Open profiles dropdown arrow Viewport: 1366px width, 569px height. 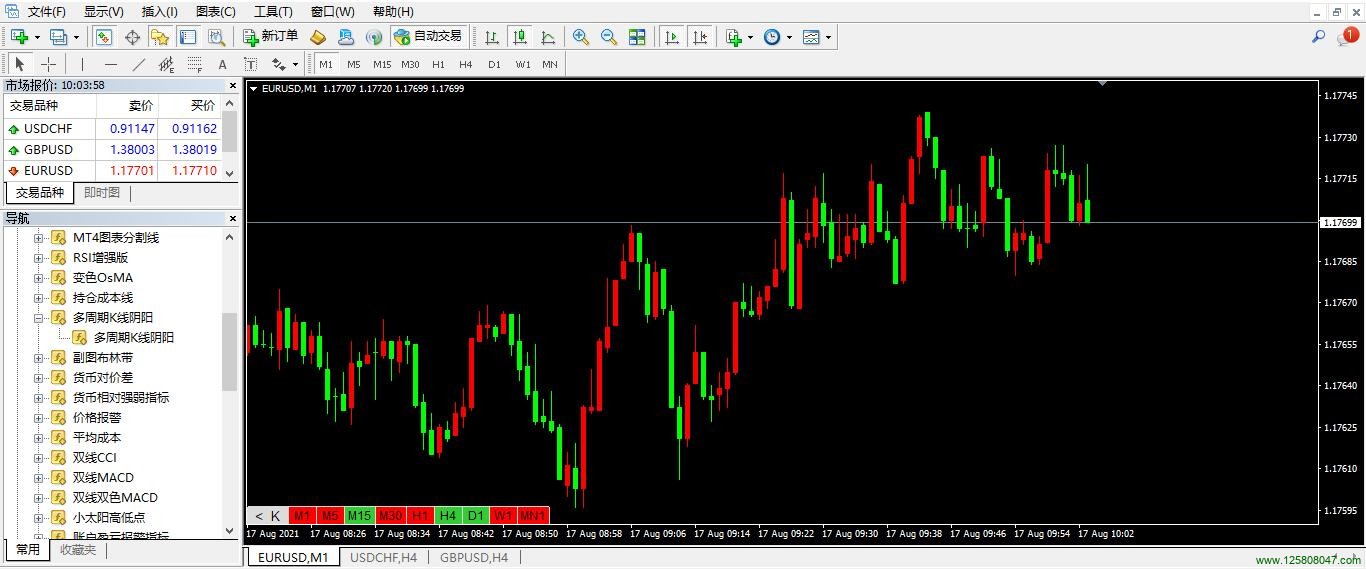[x=76, y=37]
